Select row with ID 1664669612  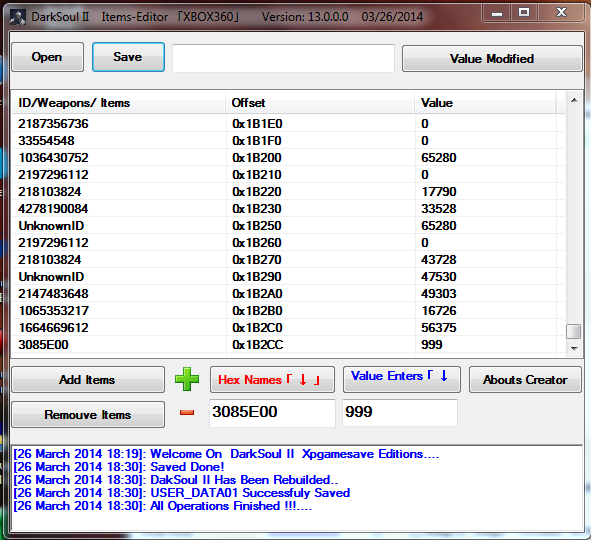point(288,327)
